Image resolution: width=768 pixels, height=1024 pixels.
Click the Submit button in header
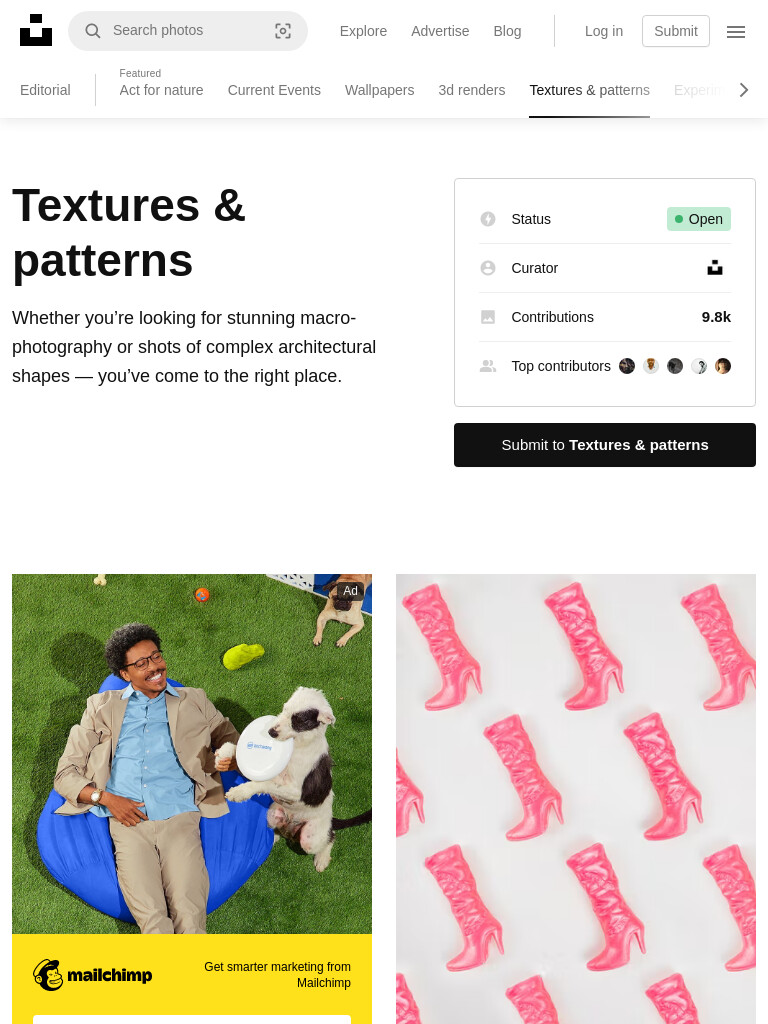coord(676,31)
